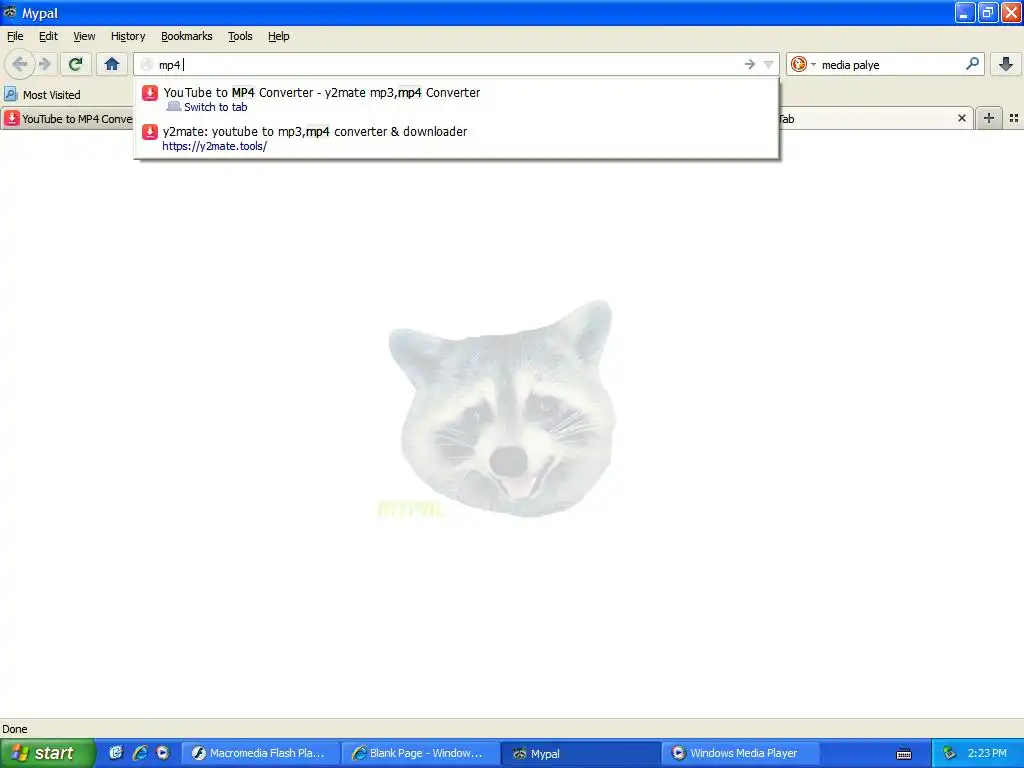Viewport: 1024px width, 768px height.
Task: Switch to Blank Page Internet Explorer window
Action: click(x=419, y=753)
